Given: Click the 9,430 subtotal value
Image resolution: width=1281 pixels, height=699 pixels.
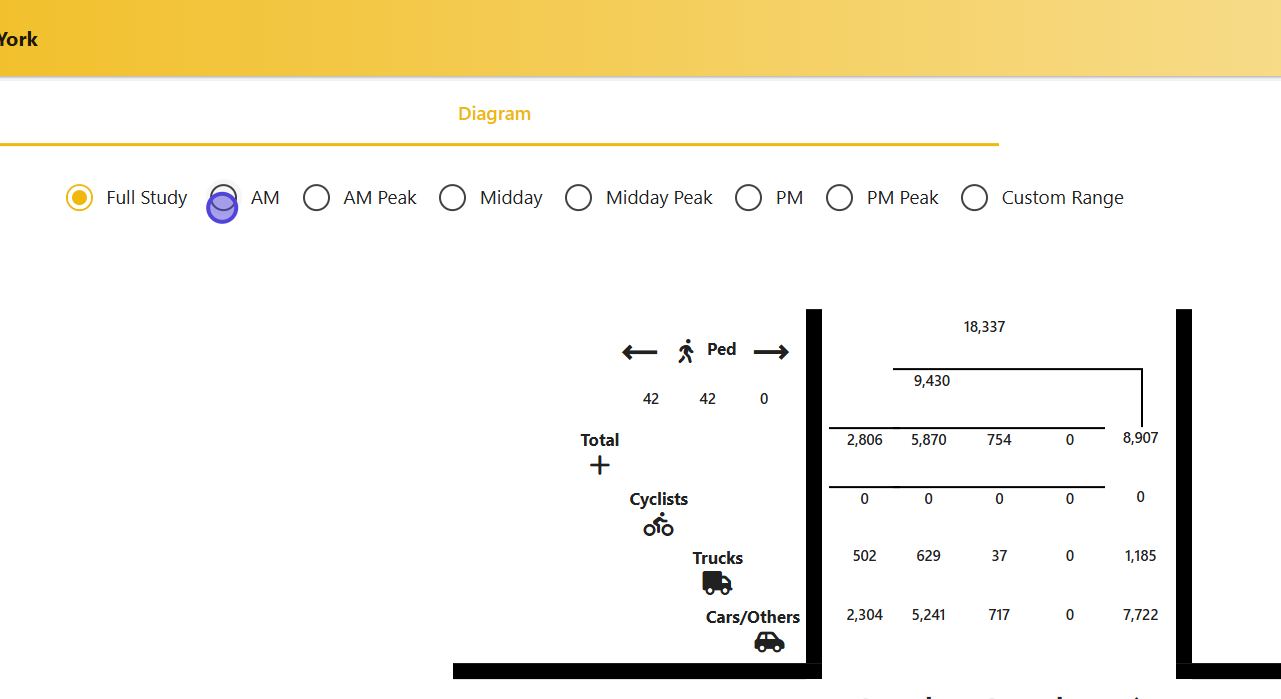Looking at the screenshot, I should pos(932,381).
